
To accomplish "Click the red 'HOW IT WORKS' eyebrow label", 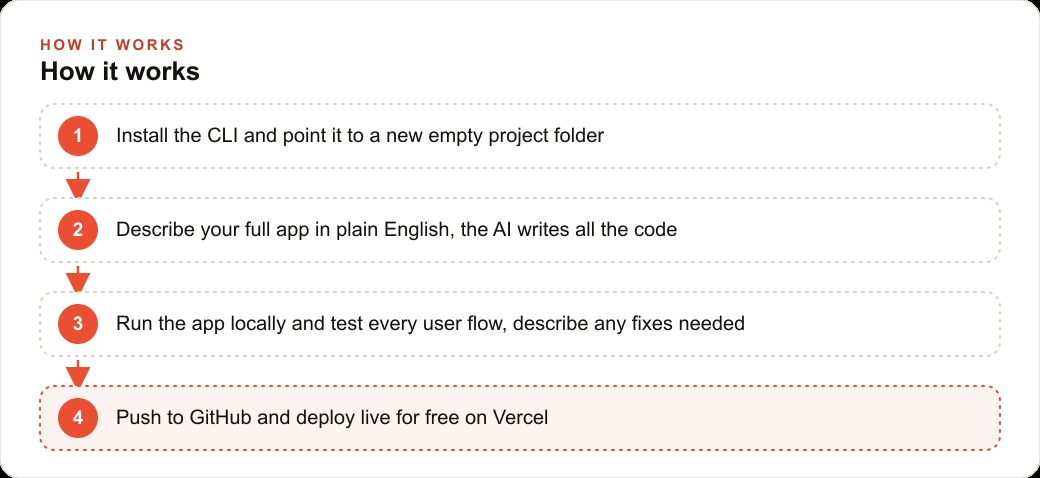I will (112, 45).
